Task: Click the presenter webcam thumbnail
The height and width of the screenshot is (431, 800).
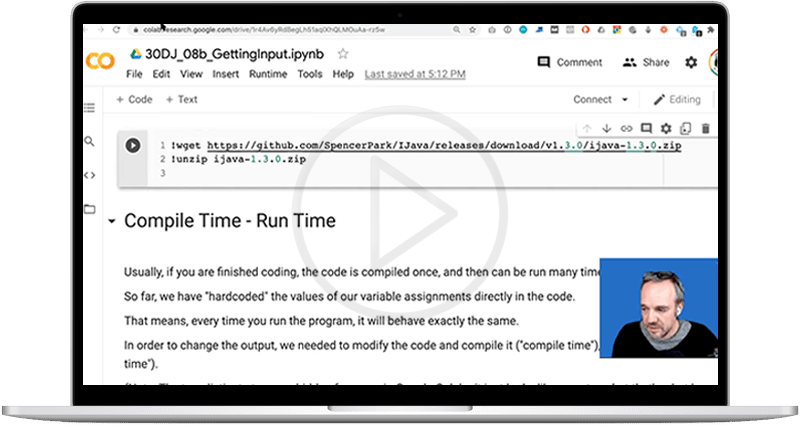Action: click(659, 308)
